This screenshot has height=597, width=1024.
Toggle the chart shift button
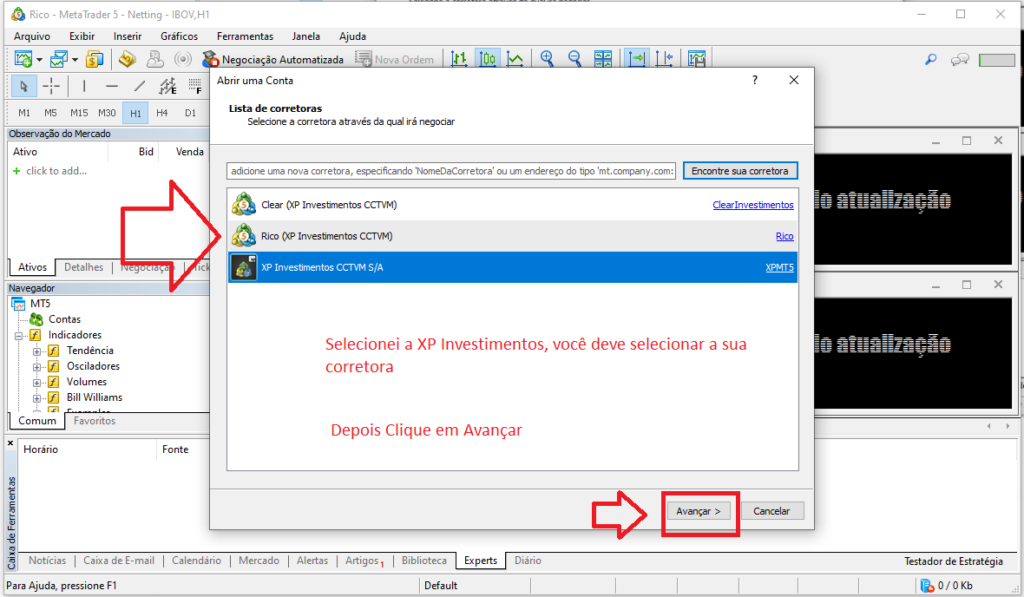[x=664, y=59]
